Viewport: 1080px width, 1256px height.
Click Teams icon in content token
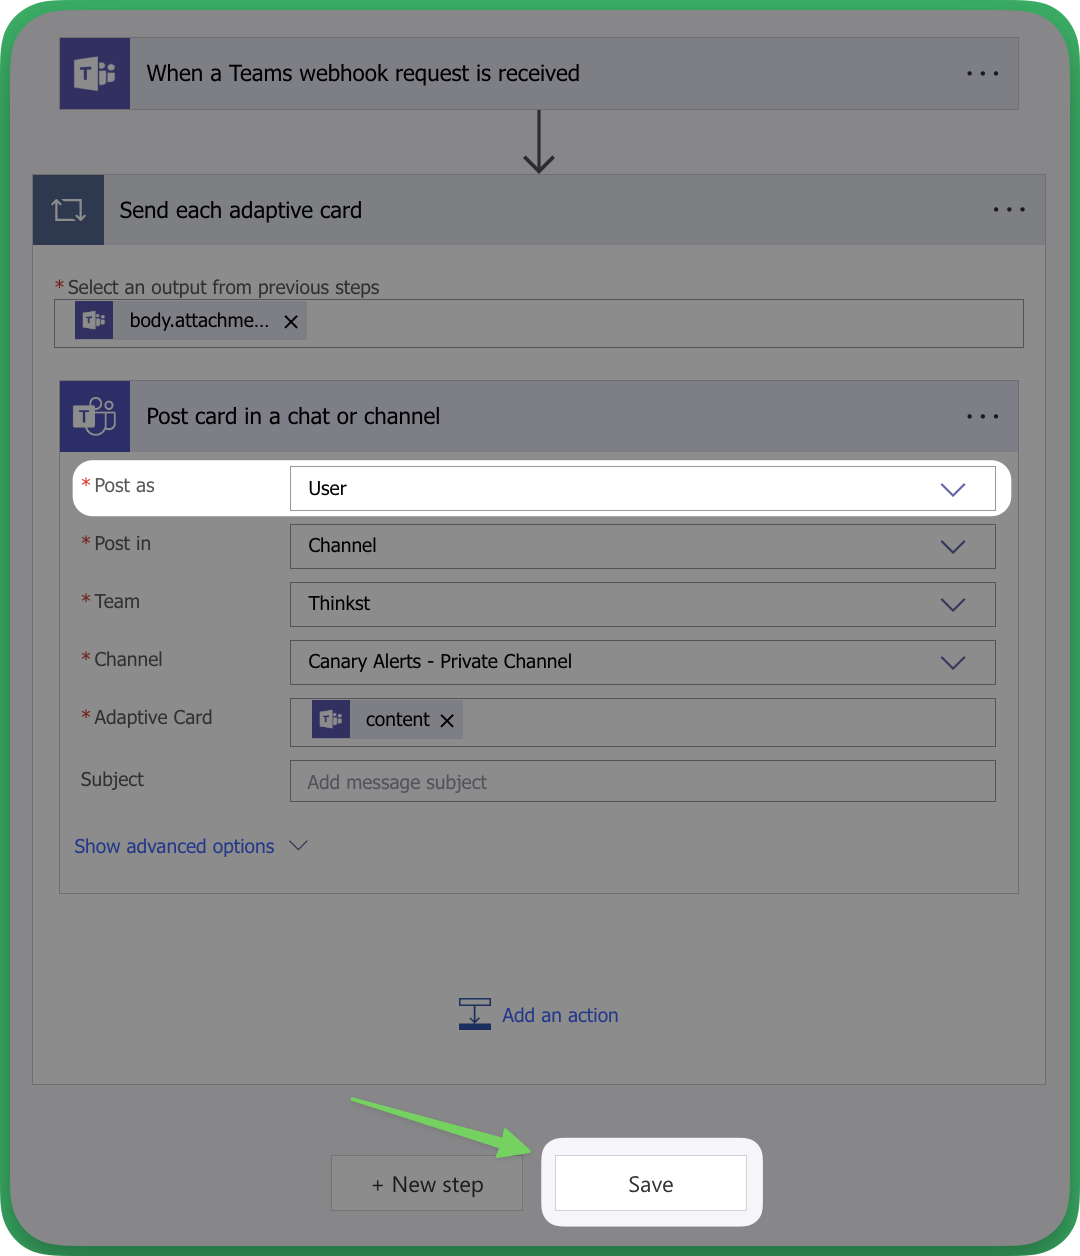click(x=331, y=720)
